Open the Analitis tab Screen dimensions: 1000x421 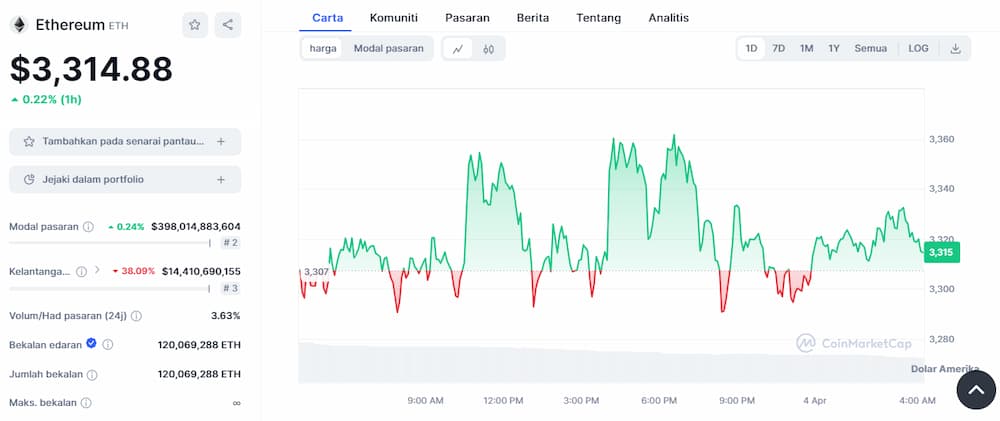(x=668, y=18)
